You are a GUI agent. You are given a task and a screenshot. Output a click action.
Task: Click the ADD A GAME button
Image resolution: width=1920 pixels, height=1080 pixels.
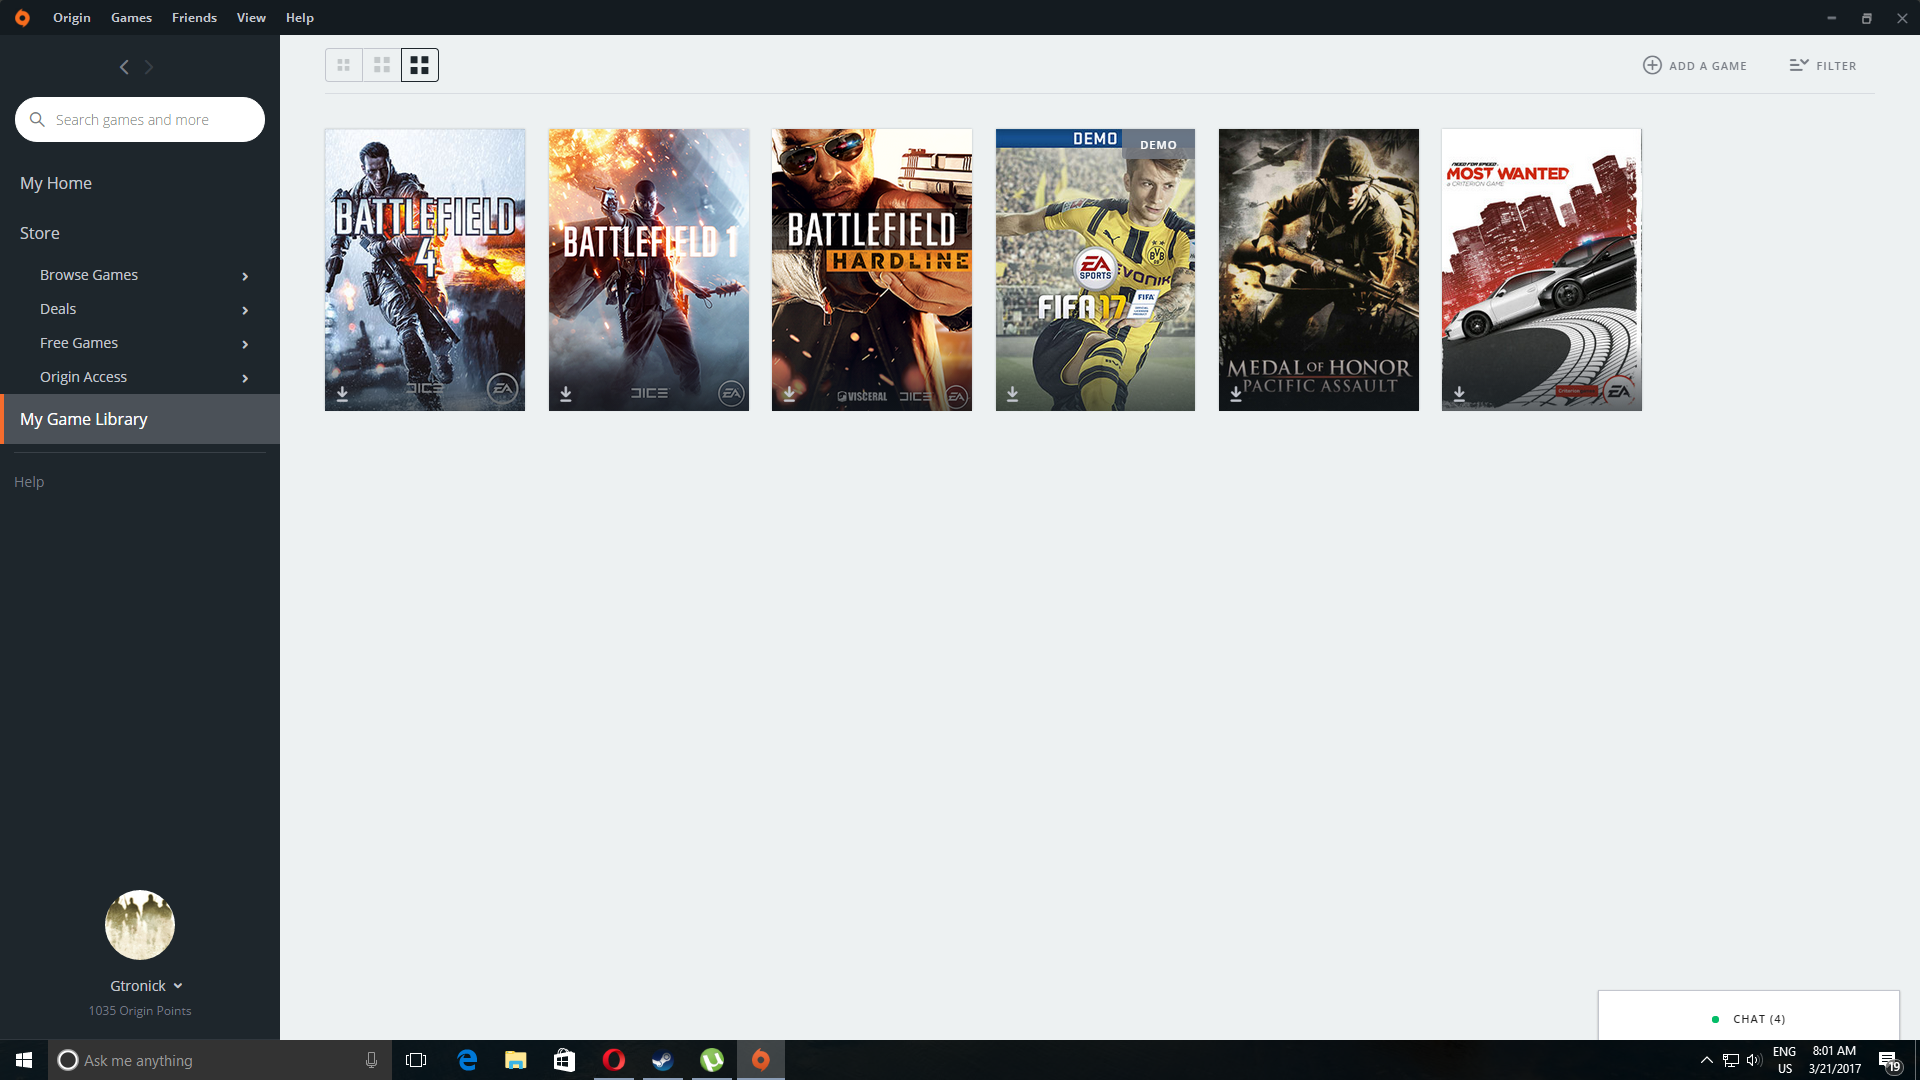point(1695,65)
